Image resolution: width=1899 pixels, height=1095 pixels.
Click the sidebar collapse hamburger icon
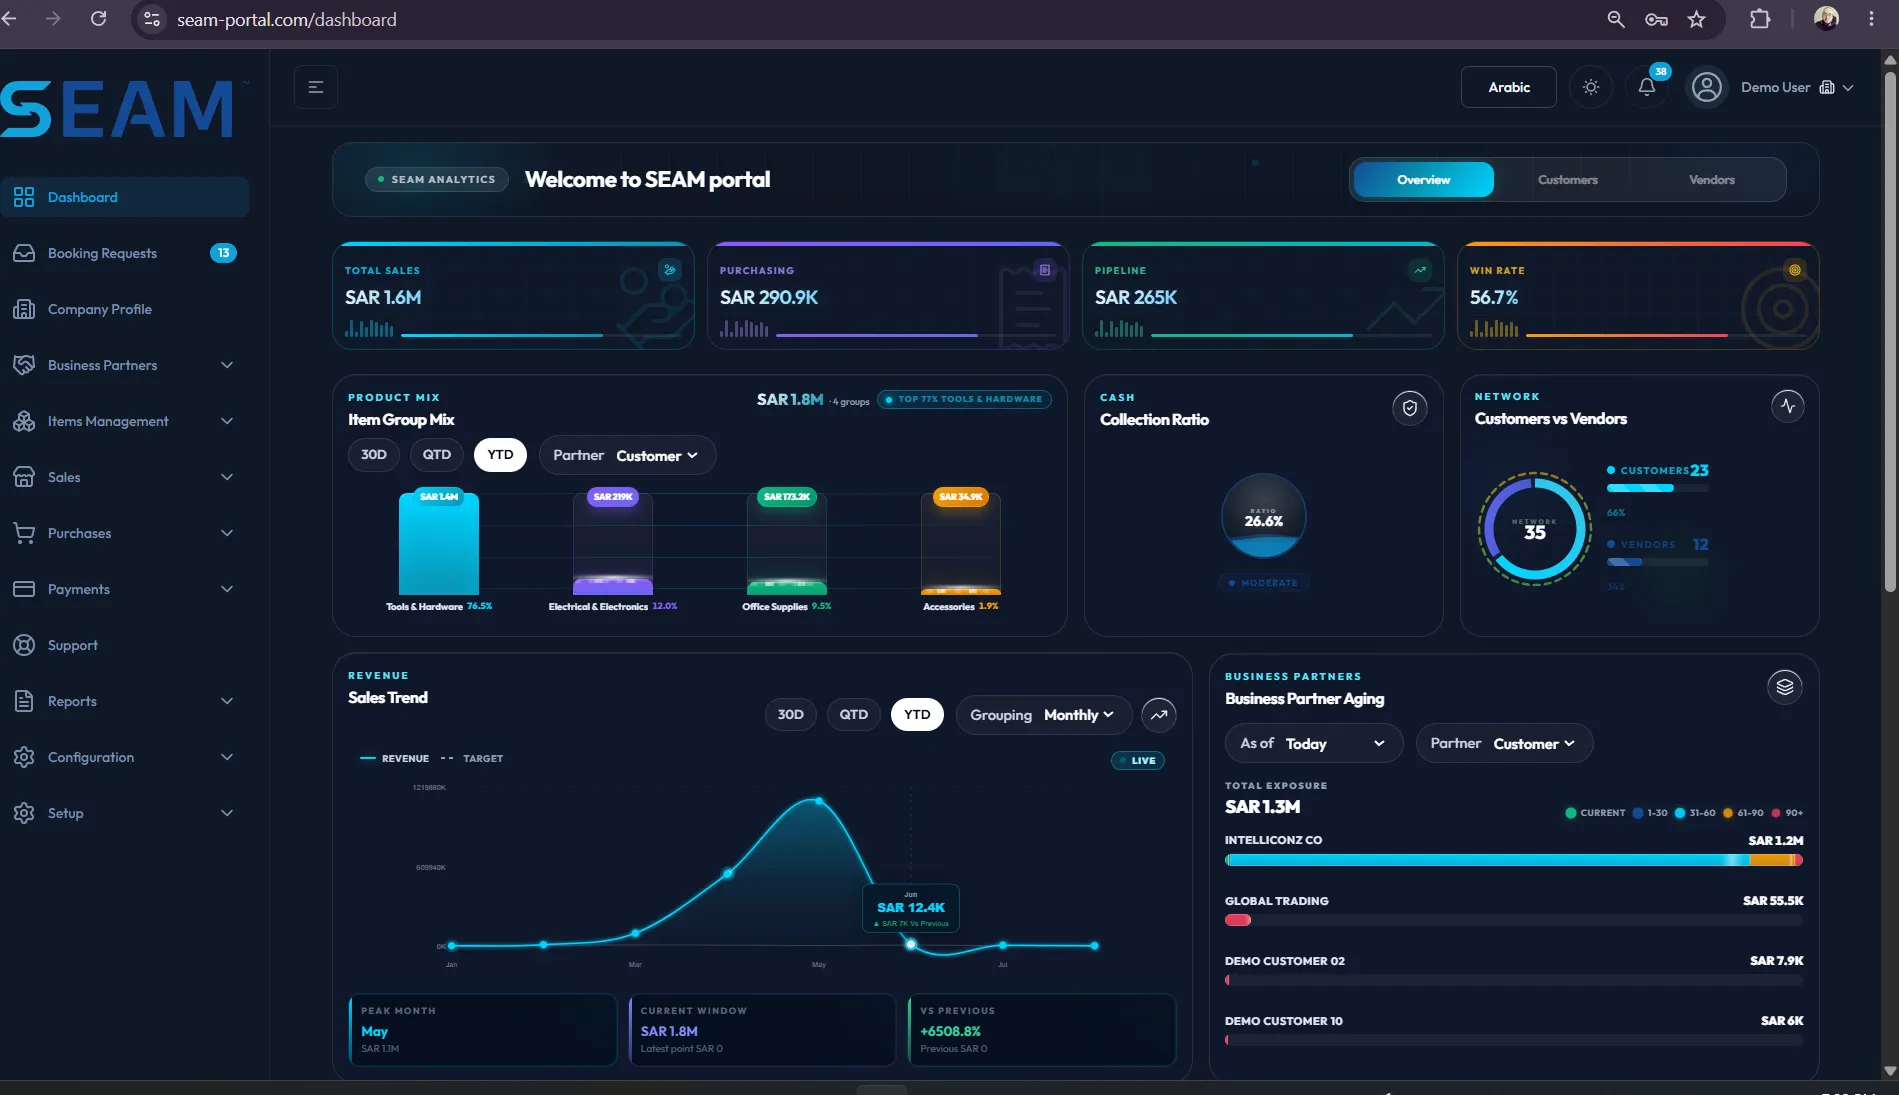[x=316, y=87]
